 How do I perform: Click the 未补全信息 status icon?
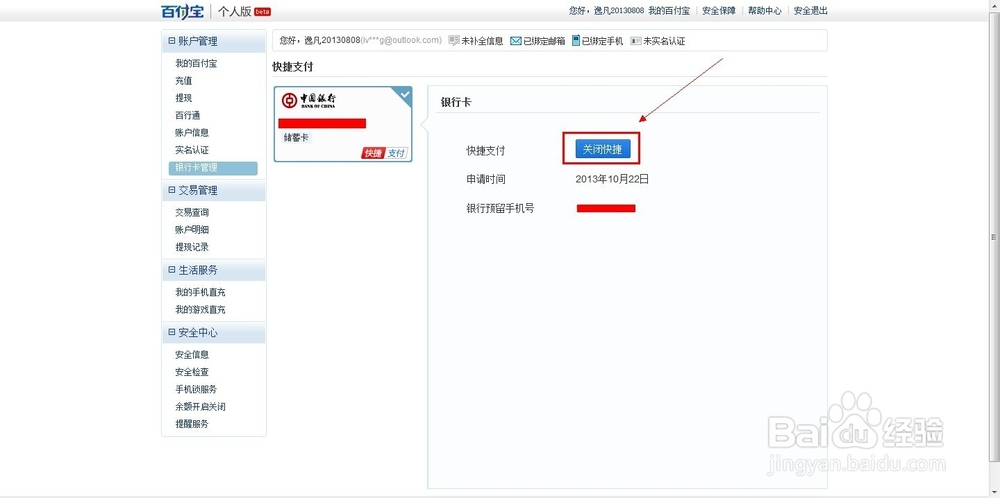[454, 41]
